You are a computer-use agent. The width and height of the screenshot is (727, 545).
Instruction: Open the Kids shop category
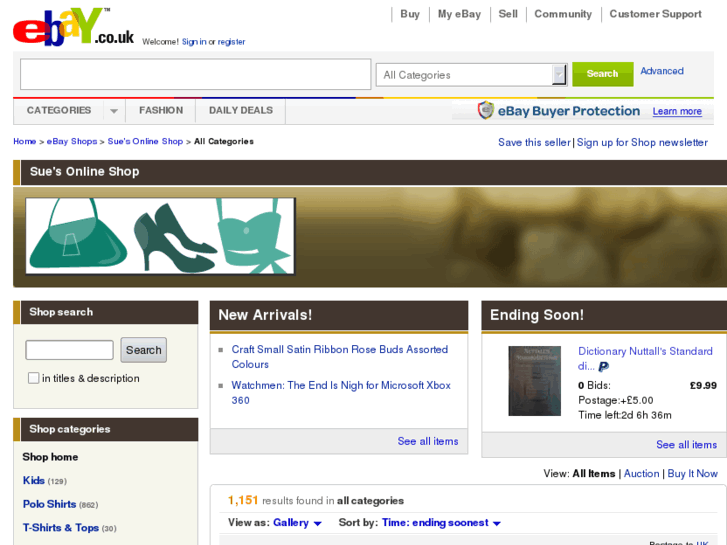[34, 481]
